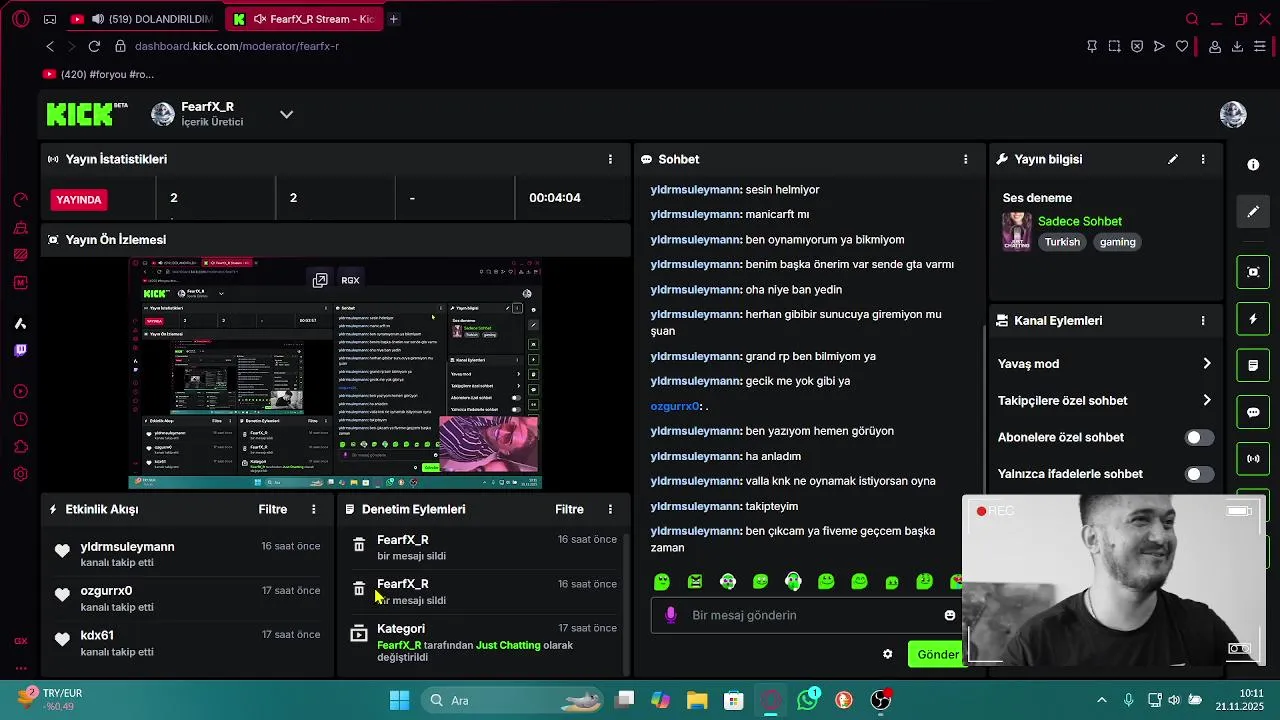
Task: Click the chat bubble icon in the right sidebar
Action: [1253, 412]
